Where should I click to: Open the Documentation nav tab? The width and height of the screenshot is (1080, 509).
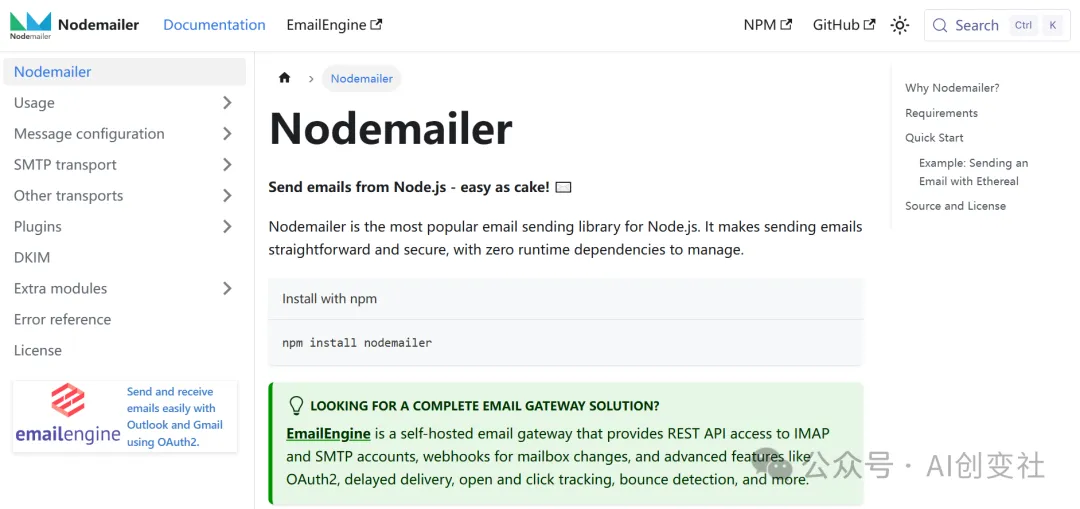214,25
